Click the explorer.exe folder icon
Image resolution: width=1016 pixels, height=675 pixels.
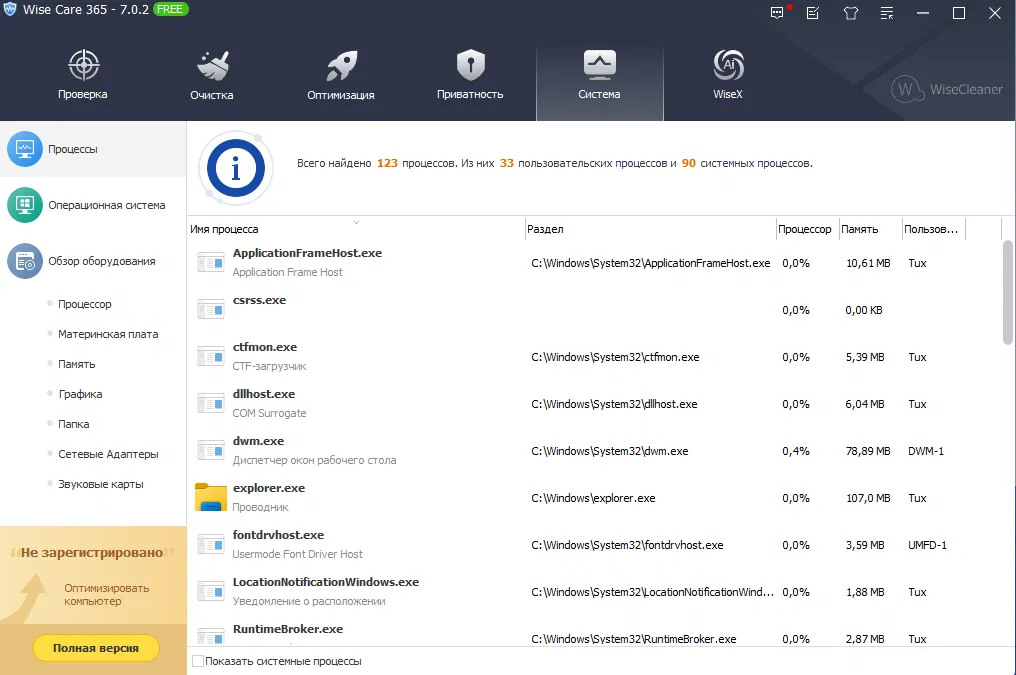coord(211,498)
